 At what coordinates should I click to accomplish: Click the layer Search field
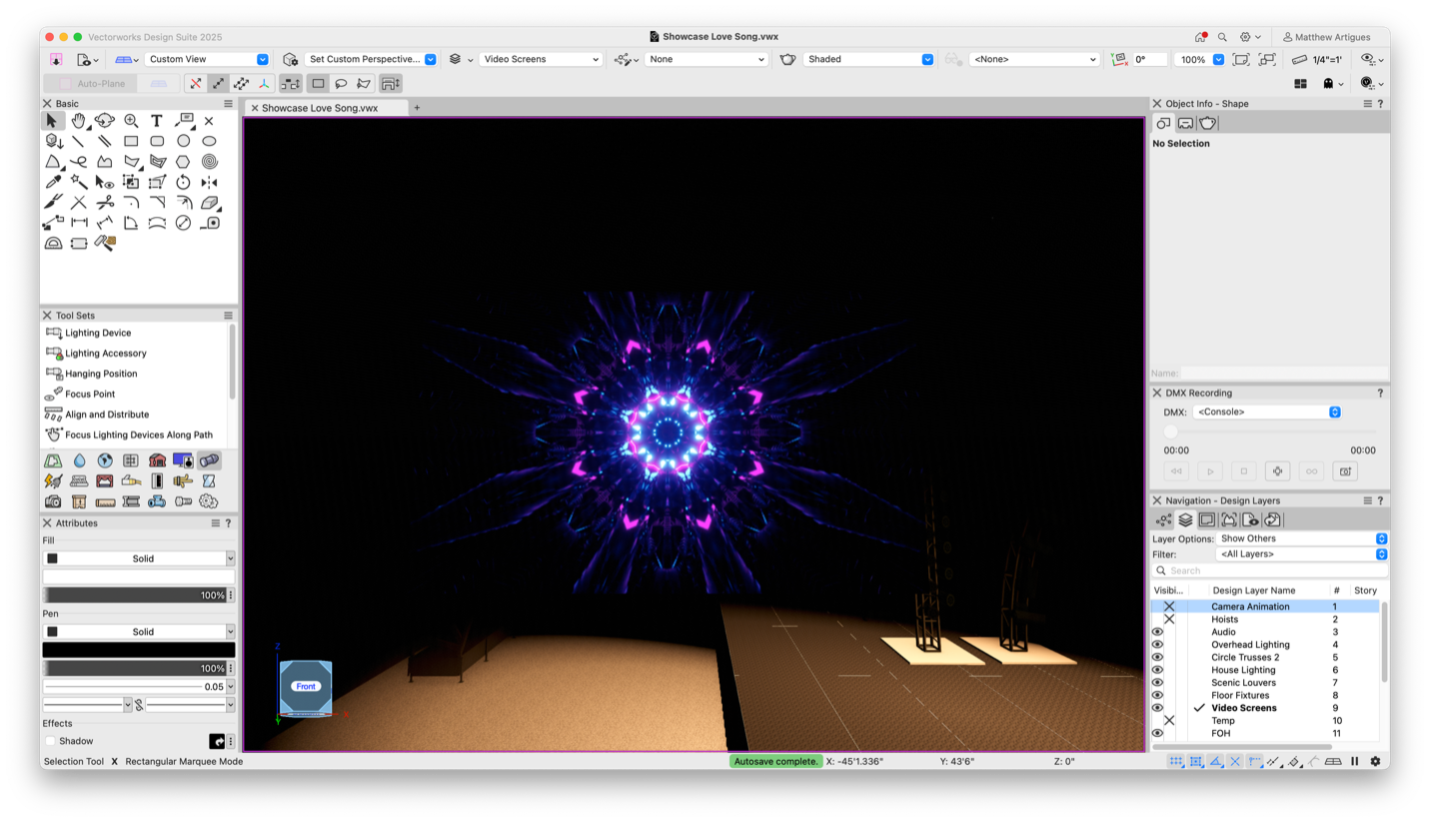[1270, 571]
